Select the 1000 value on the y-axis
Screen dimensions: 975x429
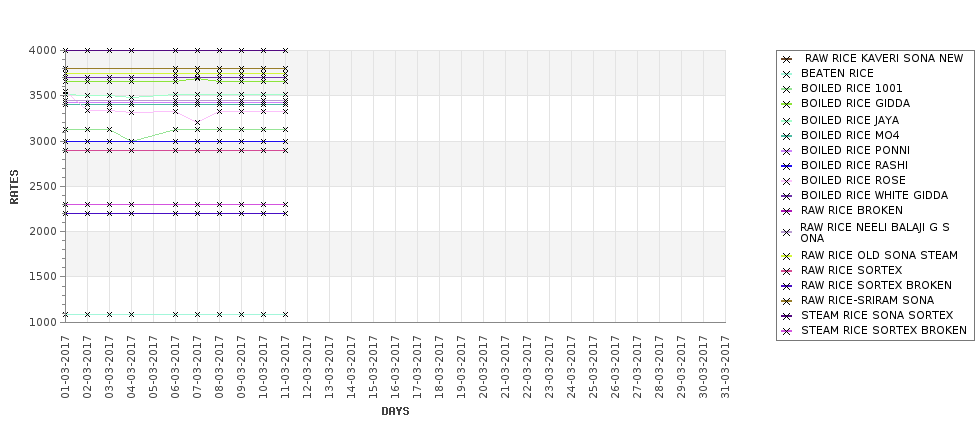pos(44,322)
